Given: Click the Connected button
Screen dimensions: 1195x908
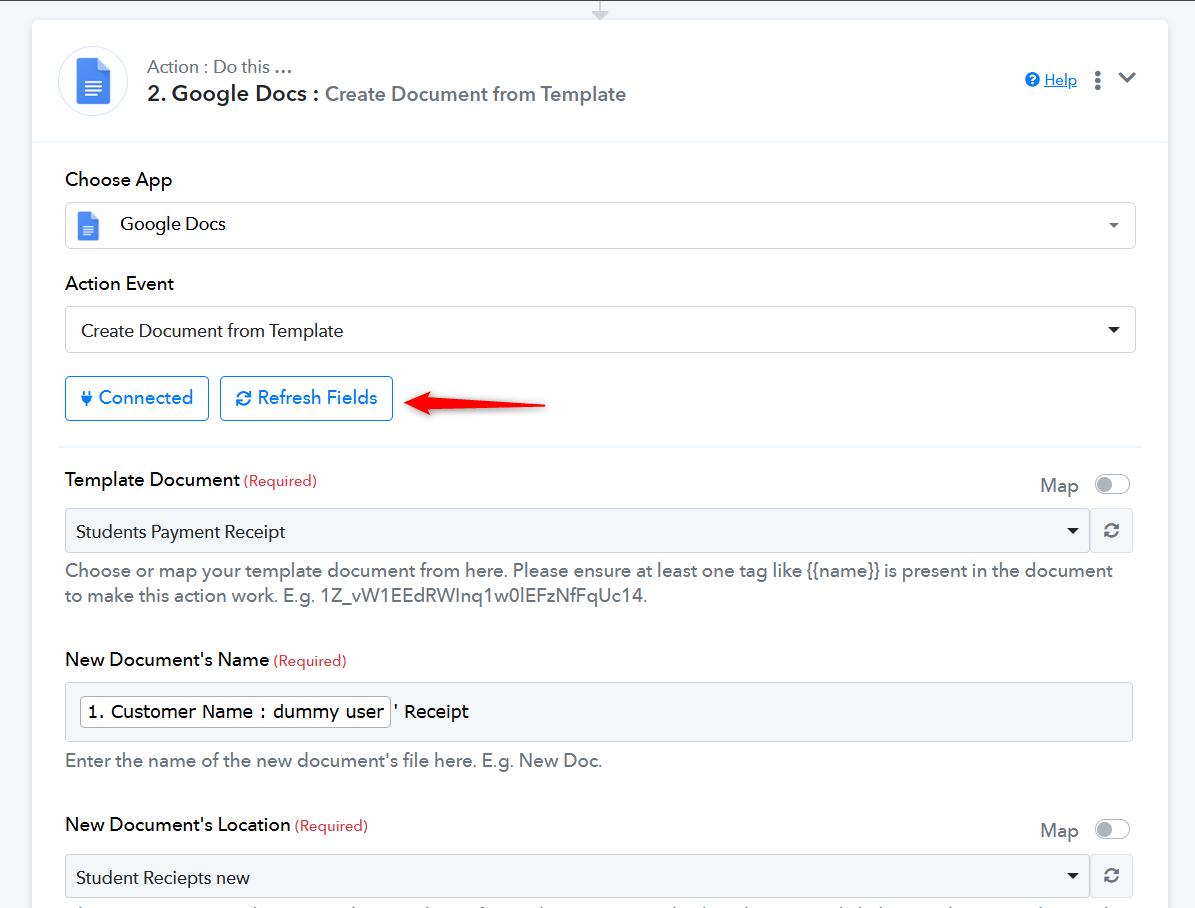Looking at the screenshot, I should click(x=137, y=398).
